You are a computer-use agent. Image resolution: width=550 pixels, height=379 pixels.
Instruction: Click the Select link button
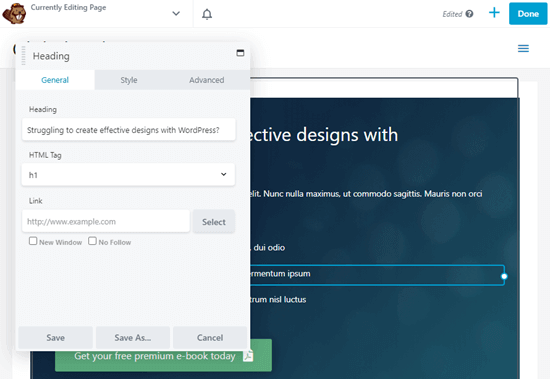point(214,222)
